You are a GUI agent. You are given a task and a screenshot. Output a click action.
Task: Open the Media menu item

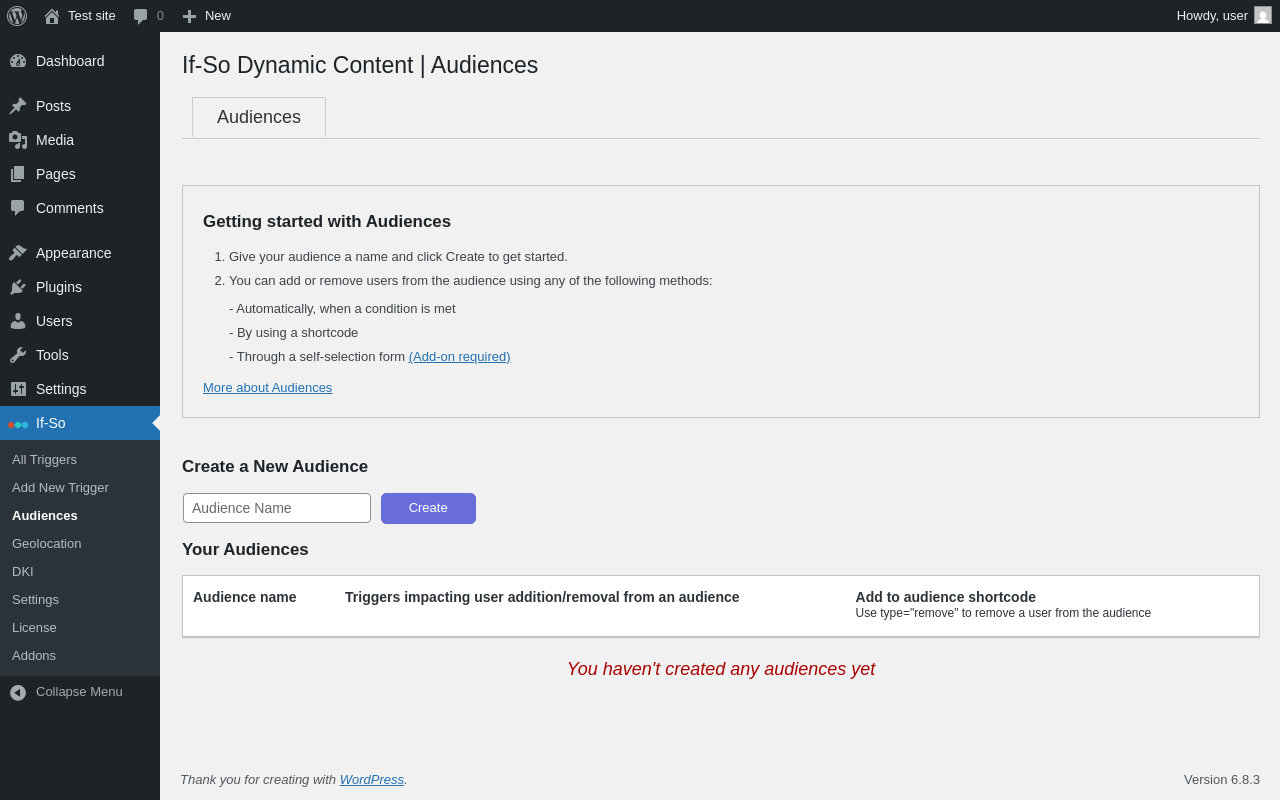(55, 140)
